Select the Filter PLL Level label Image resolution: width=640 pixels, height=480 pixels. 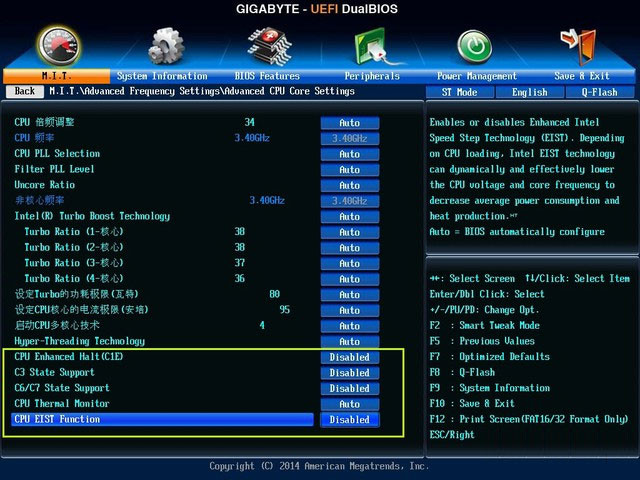(54, 169)
